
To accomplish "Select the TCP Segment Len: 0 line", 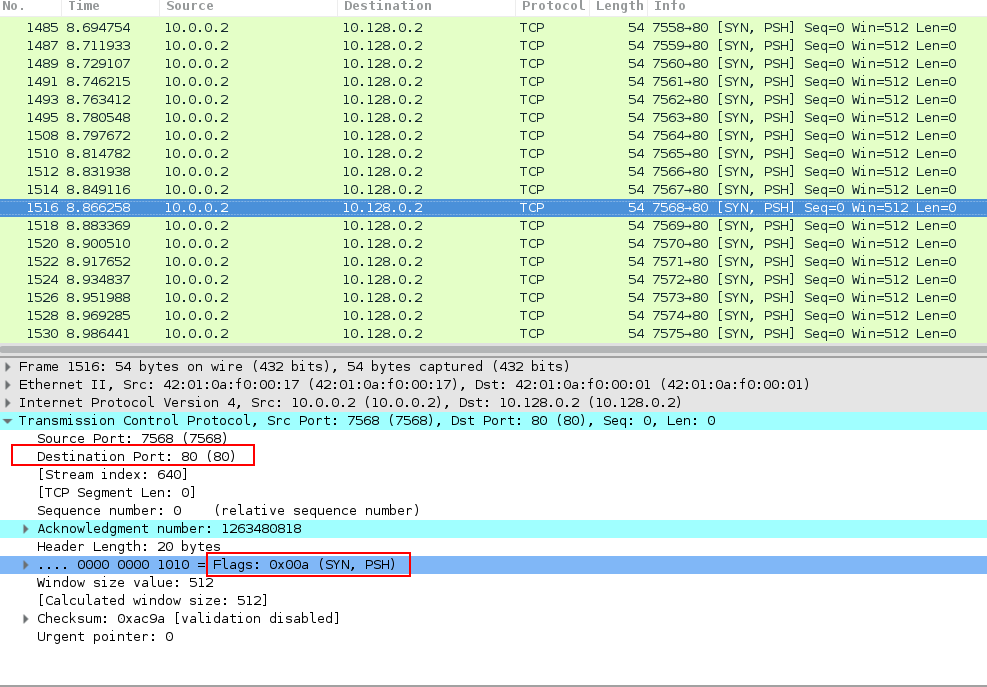I will tap(494, 492).
